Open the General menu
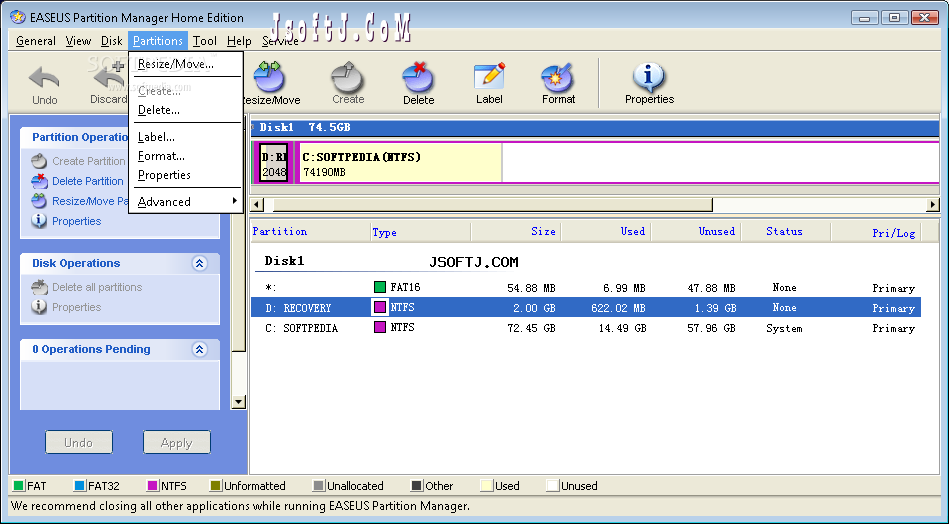The image size is (949, 524). click(36, 41)
